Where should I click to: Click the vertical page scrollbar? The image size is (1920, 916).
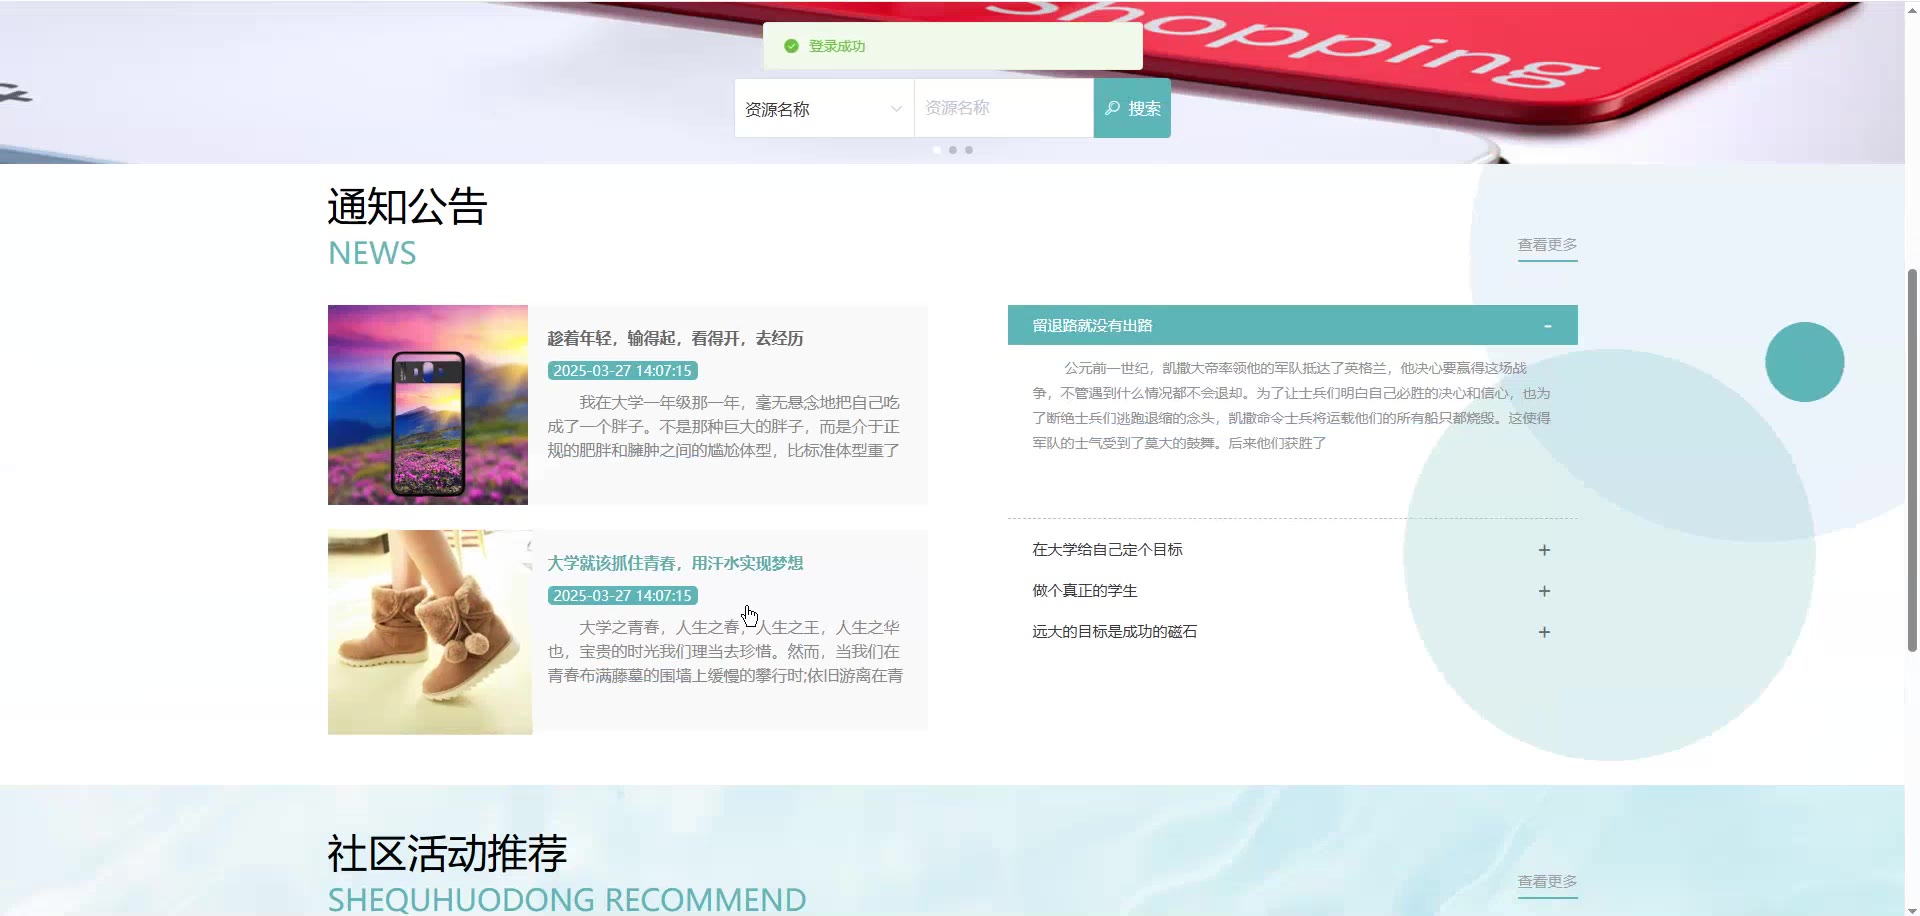(x=1912, y=460)
